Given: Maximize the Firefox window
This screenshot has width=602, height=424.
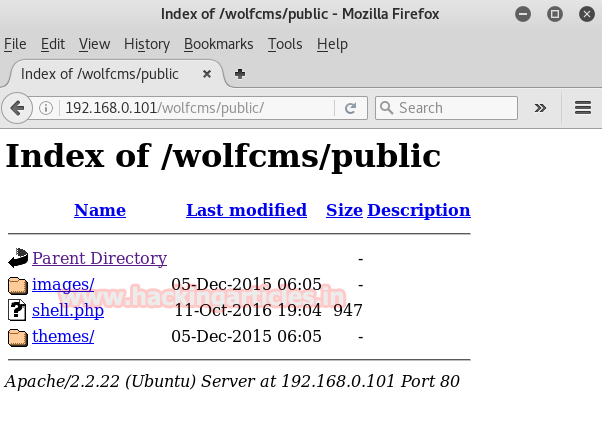Looking at the screenshot, I should pyautogui.click(x=555, y=14).
